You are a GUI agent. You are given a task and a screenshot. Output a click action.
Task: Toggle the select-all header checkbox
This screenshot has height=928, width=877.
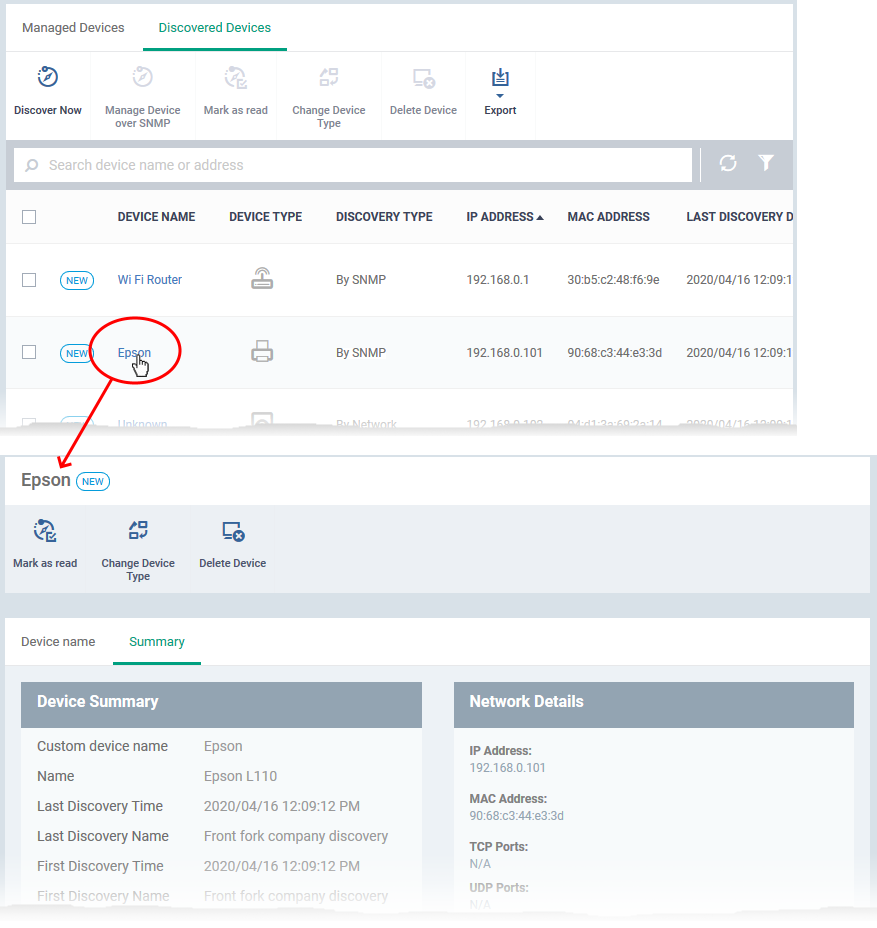pos(29,217)
